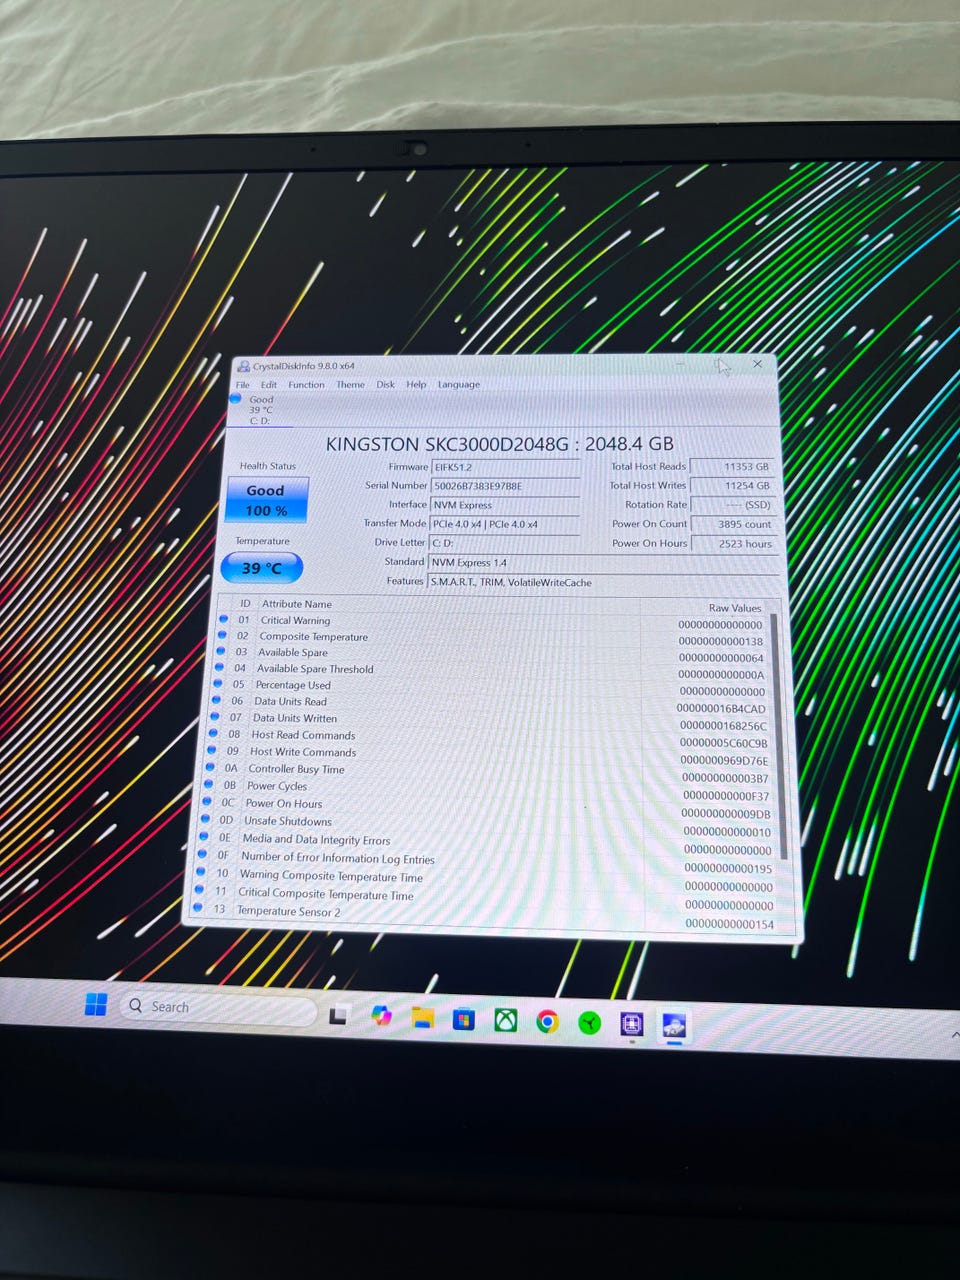Click the KINGSTON SKC3000D2048G drive title

[499, 443]
